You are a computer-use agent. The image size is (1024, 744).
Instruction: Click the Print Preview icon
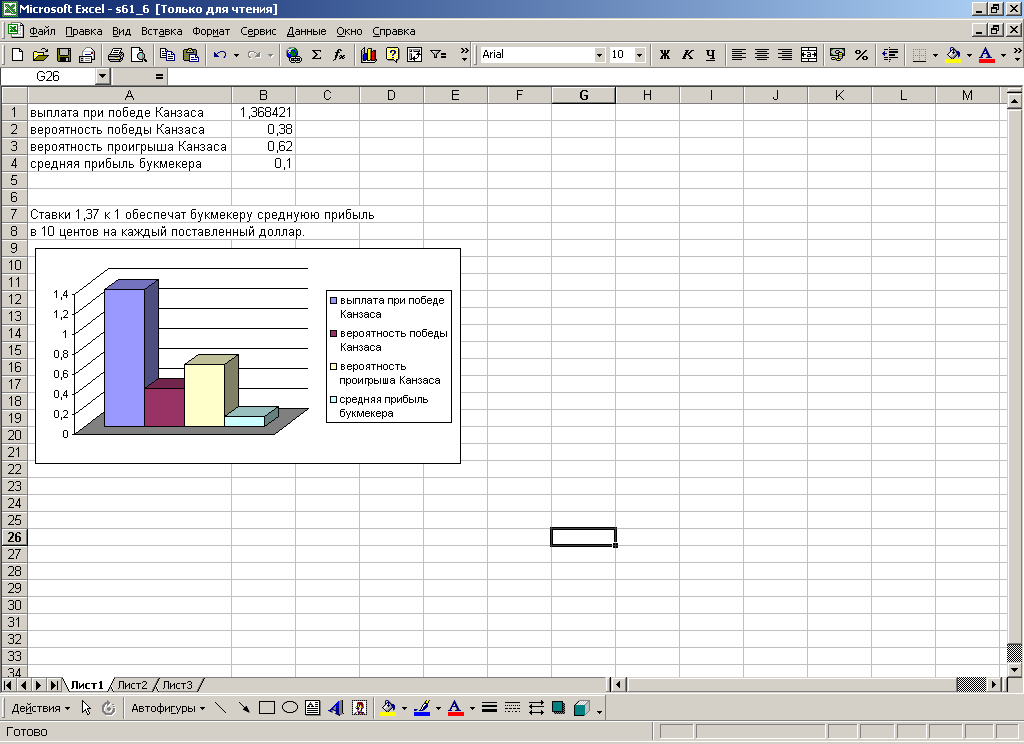(x=138, y=55)
